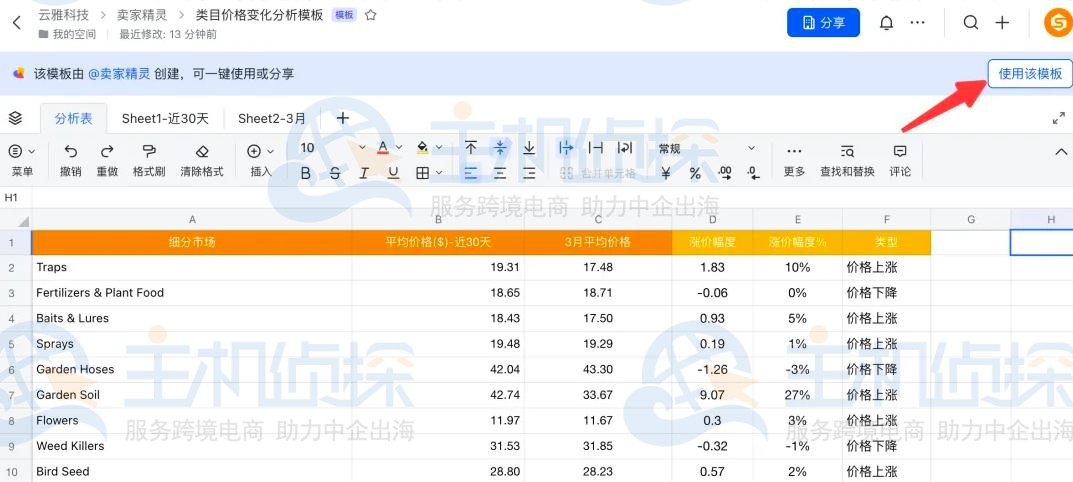Set text to clip mode
Viewport: 1073px width, 482px height.
pyautogui.click(x=596, y=148)
